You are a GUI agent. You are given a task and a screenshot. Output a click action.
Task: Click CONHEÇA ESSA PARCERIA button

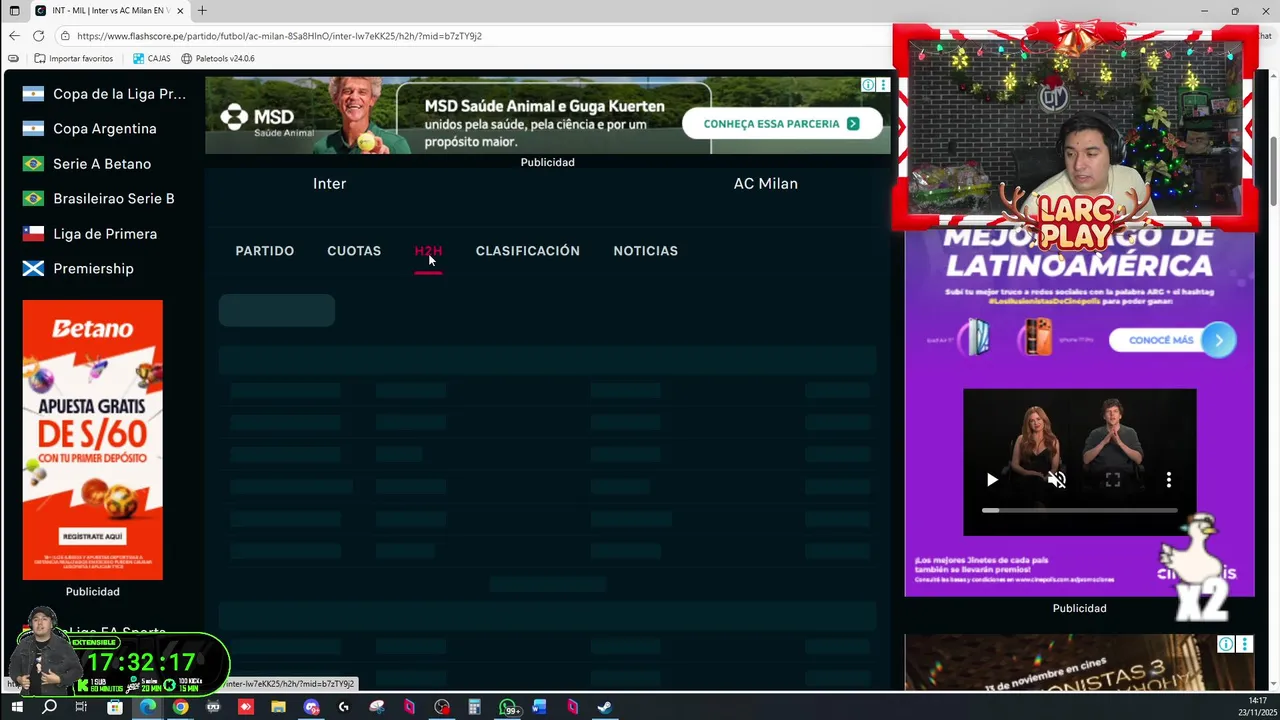[x=782, y=124]
